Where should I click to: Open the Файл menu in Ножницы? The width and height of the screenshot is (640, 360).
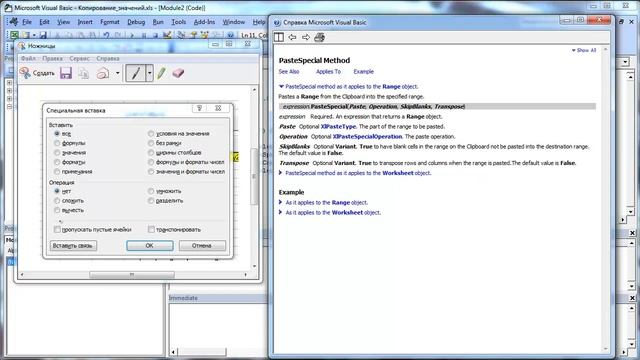coord(29,58)
